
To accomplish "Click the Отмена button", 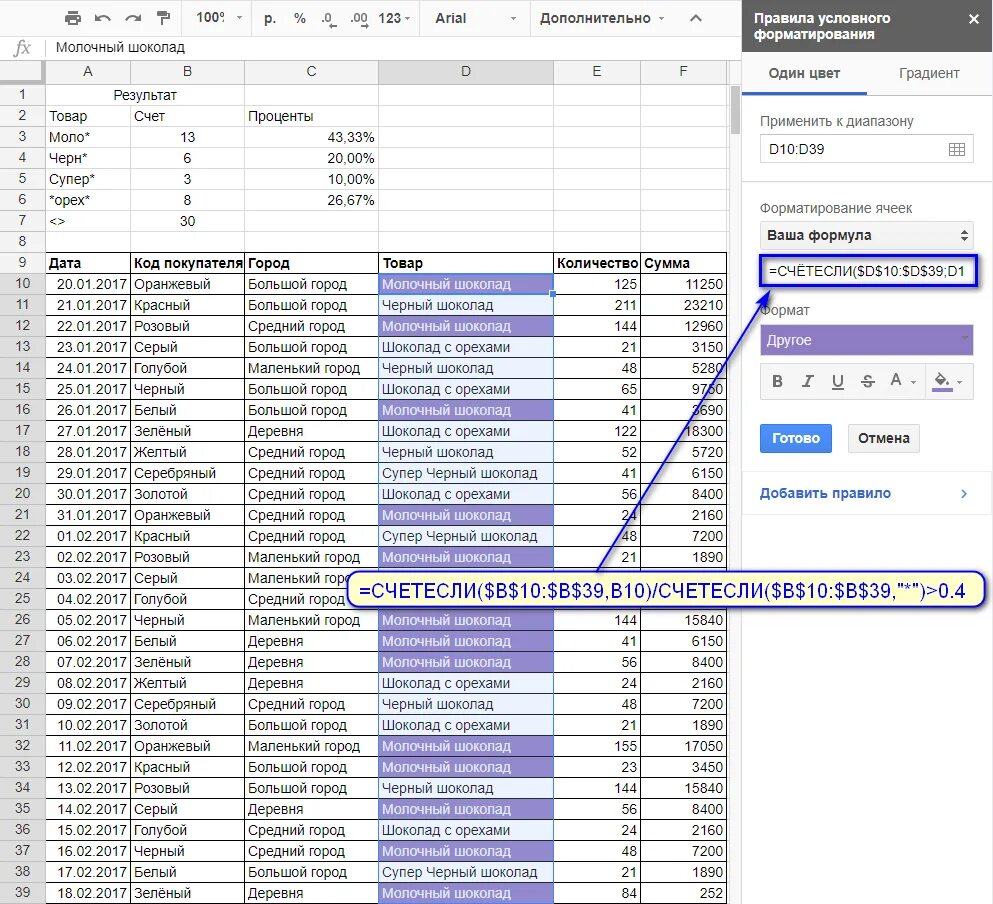I will (883, 438).
